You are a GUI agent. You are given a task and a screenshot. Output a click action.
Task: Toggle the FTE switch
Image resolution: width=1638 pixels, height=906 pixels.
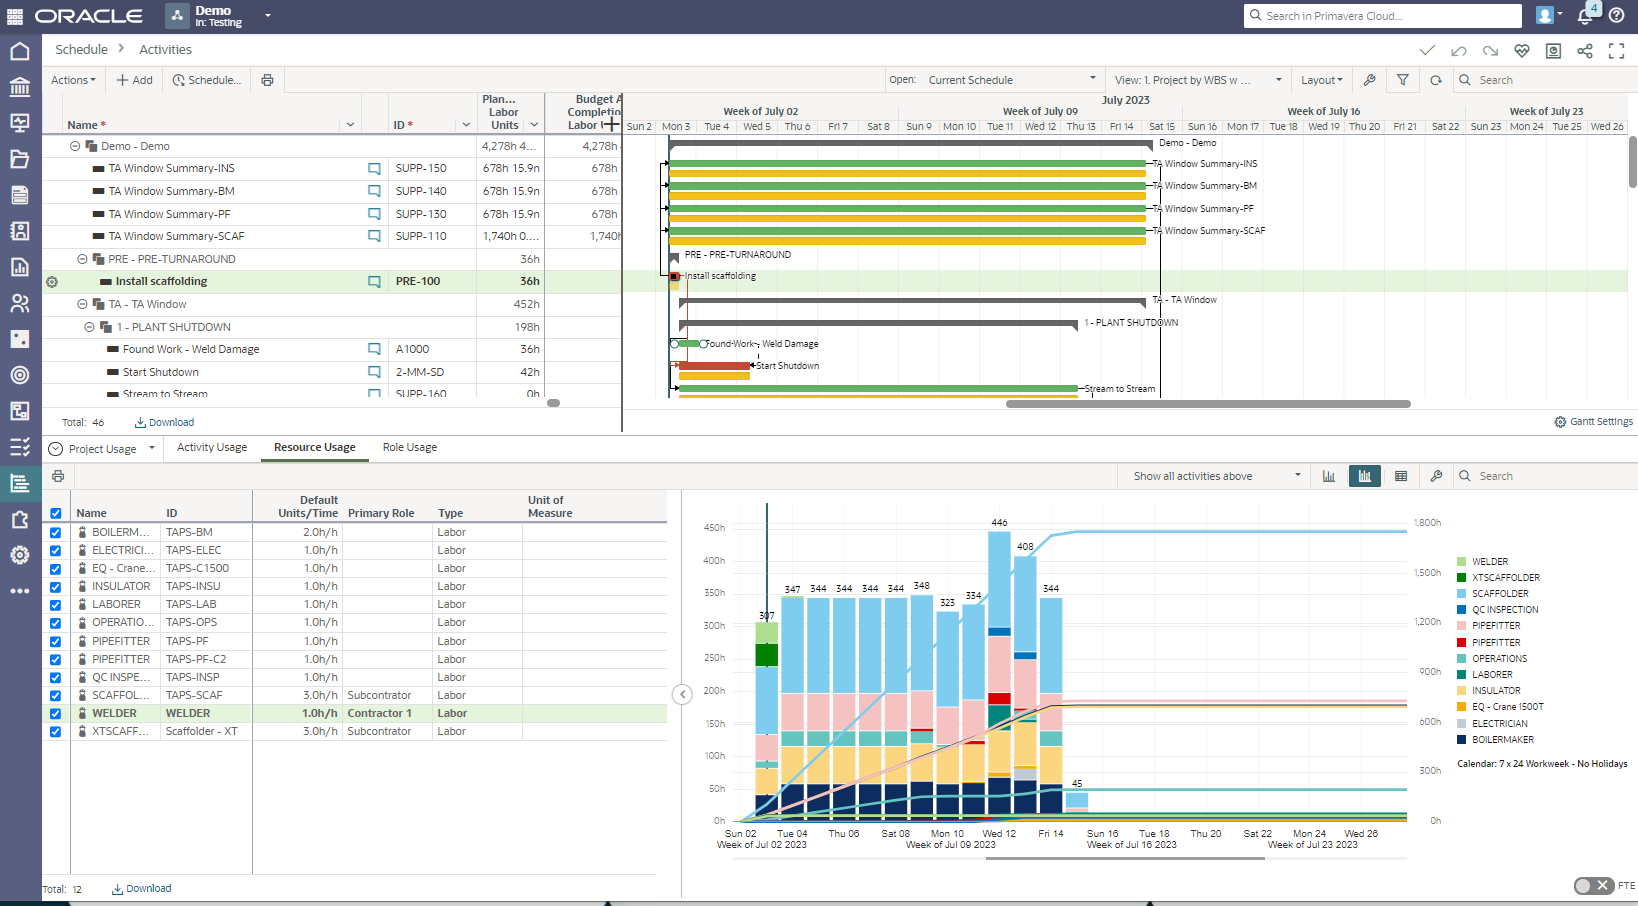(1592, 885)
